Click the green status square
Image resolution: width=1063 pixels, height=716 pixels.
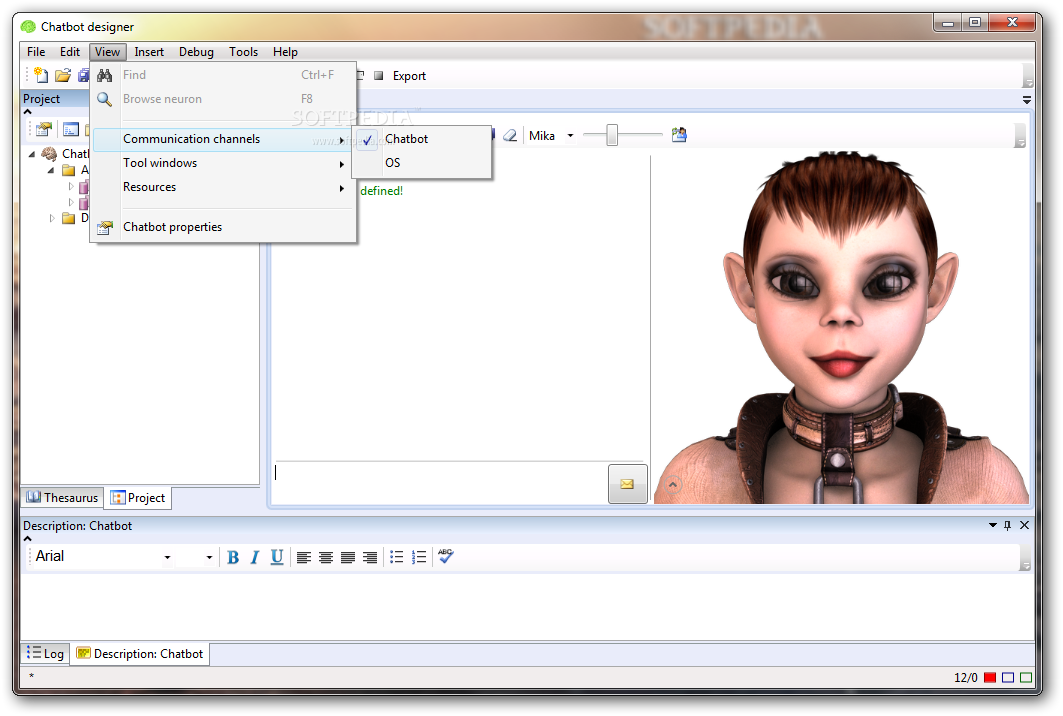[1026, 677]
